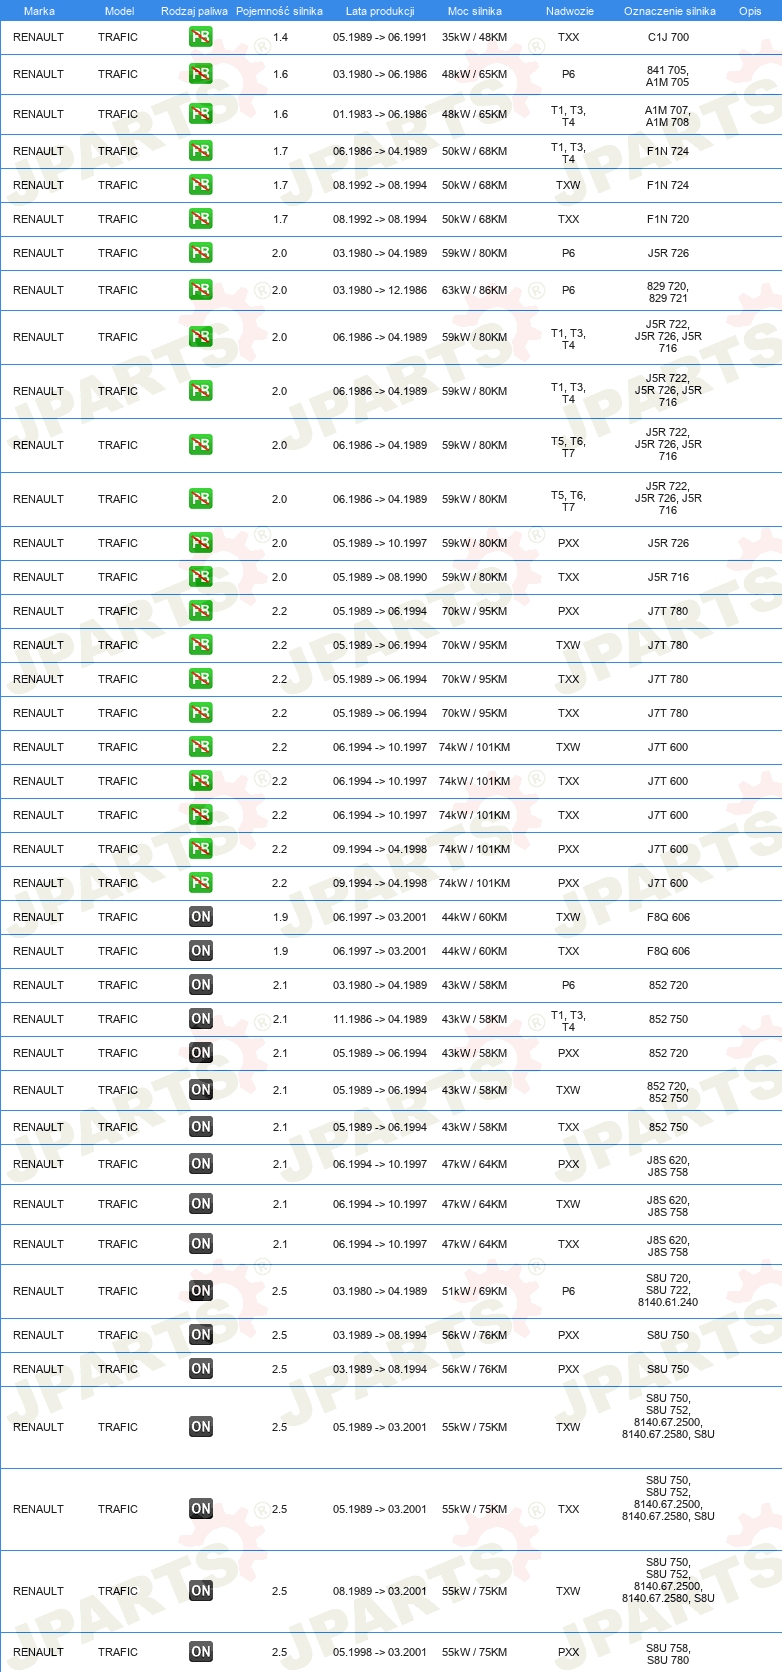Click diesel ON icon in 08.1989 2.5 TXW row
The height and width of the screenshot is (1672, 782).
(x=201, y=1591)
